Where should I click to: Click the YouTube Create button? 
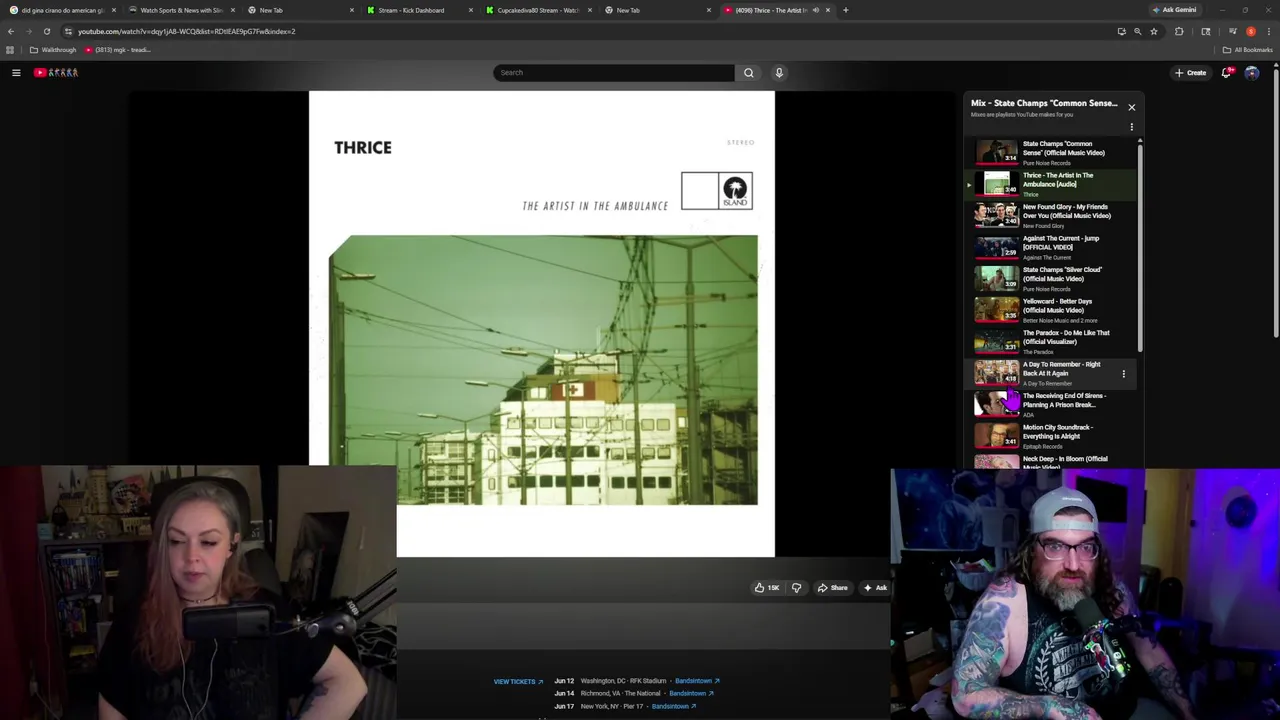point(1191,72)
